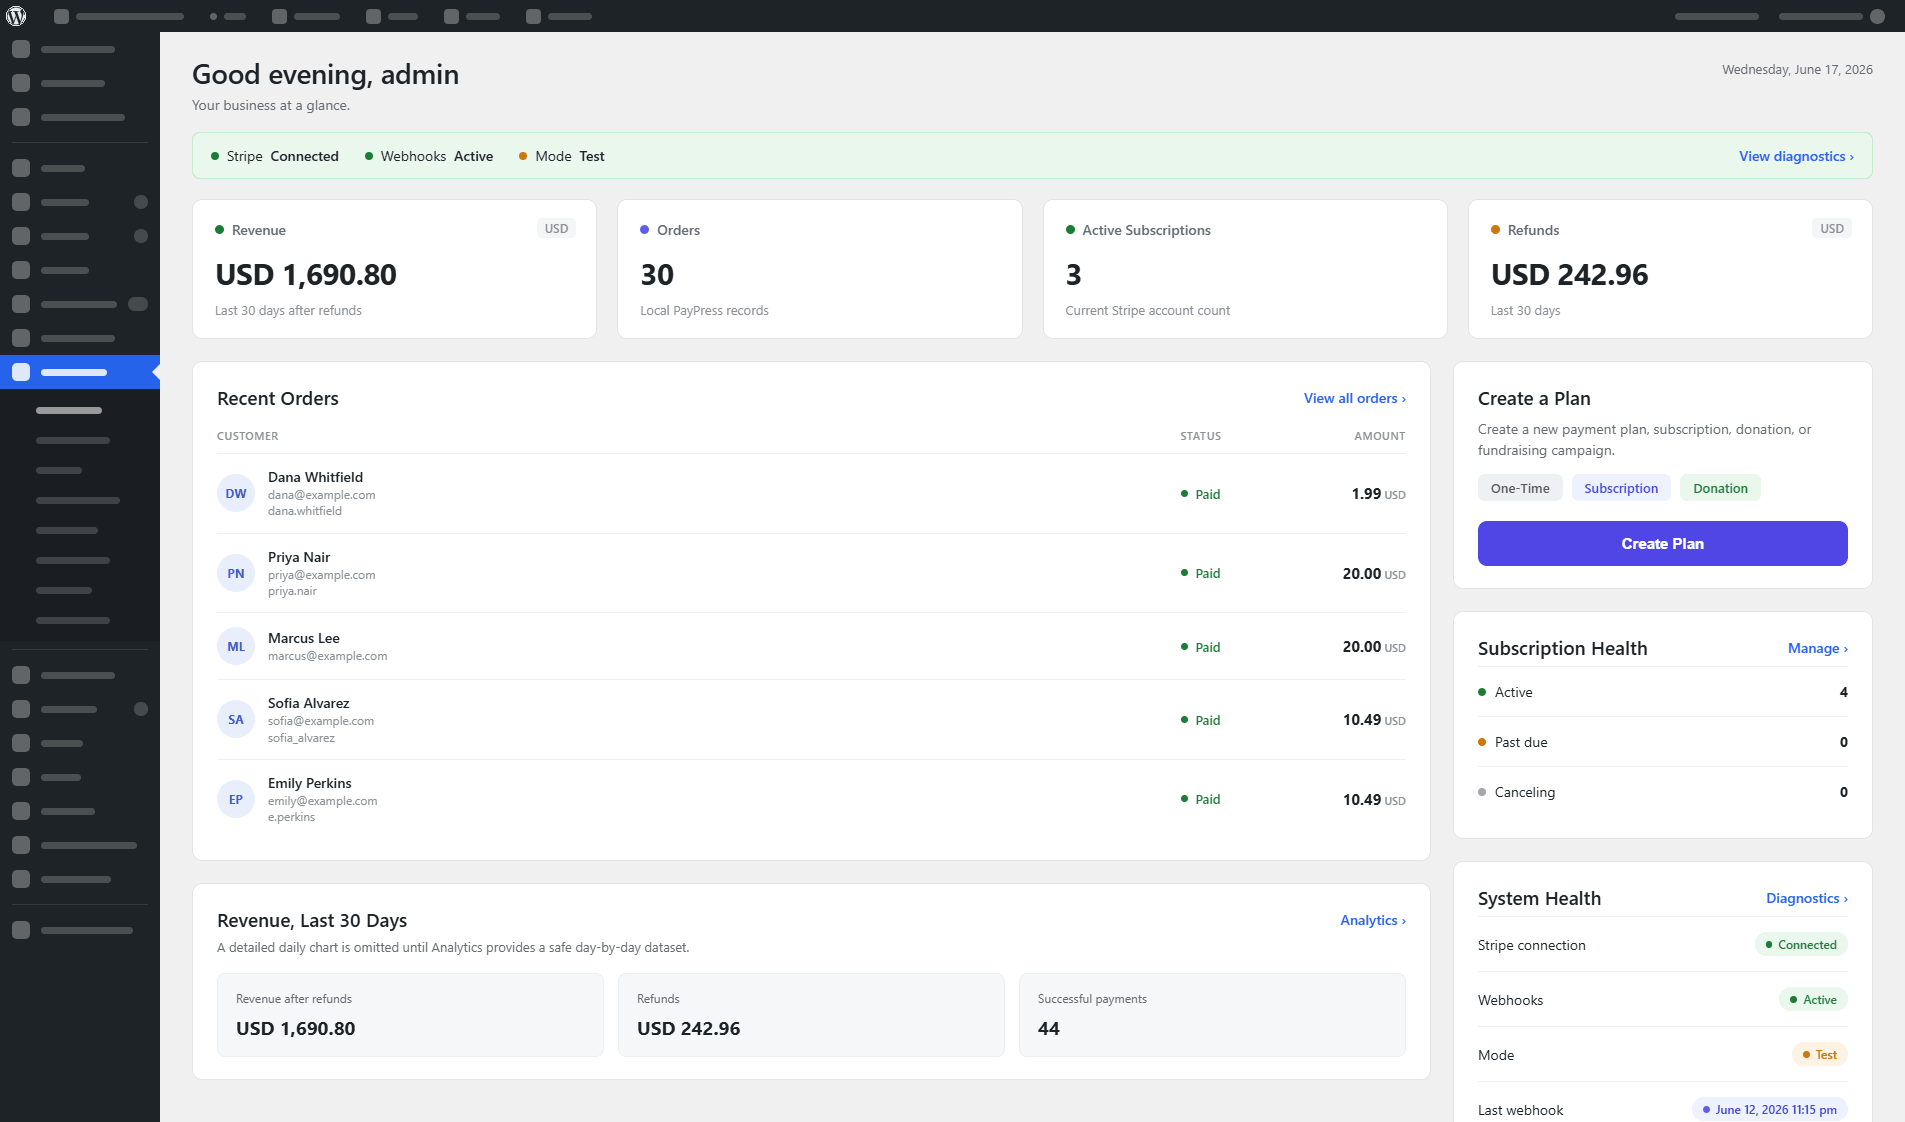Click the June 12, 2026 11:15 pm badge
Screen dimensions: 1905x1122
coord(1769,1110)
